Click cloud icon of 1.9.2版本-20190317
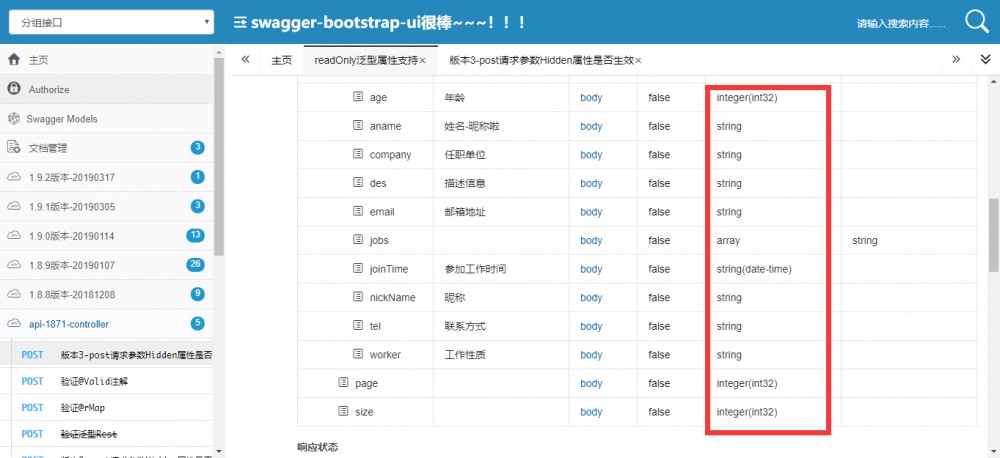Viewport: 1000px width, 458px height. pyautogui.click(x=14, y=177)
